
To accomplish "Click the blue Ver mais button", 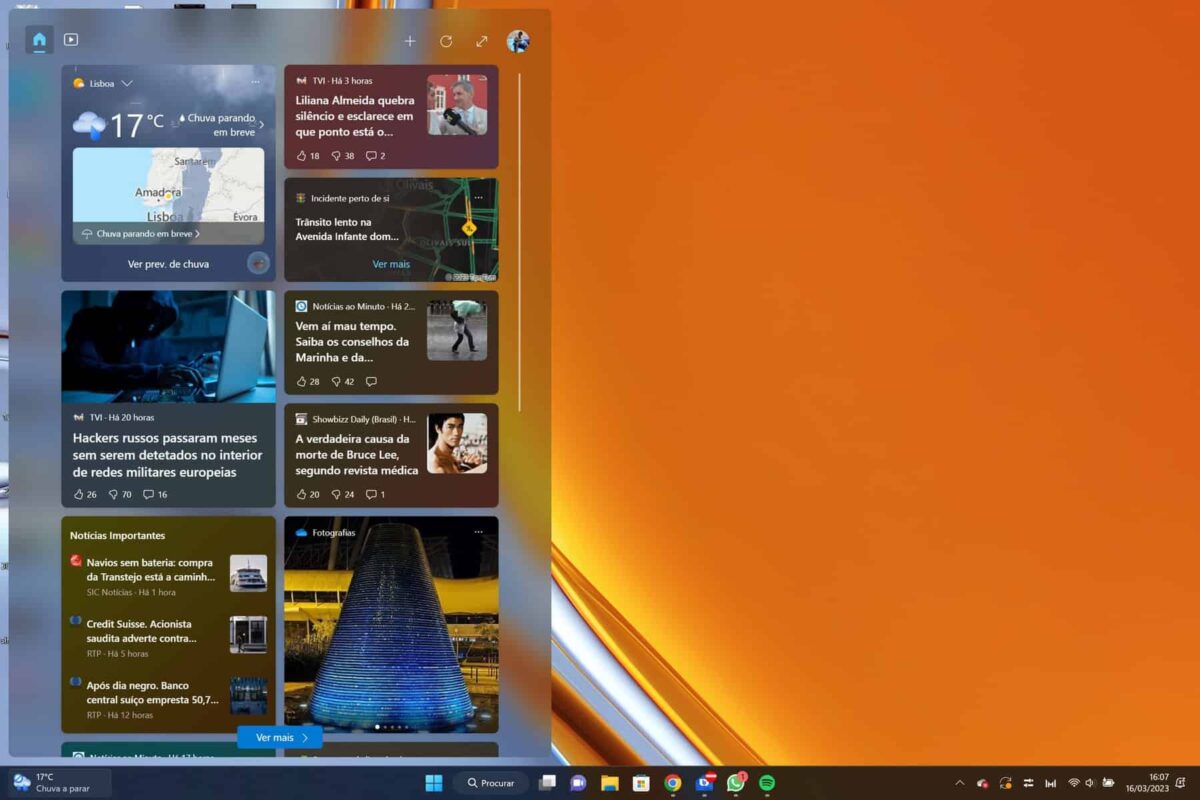I will coord(280,738).
